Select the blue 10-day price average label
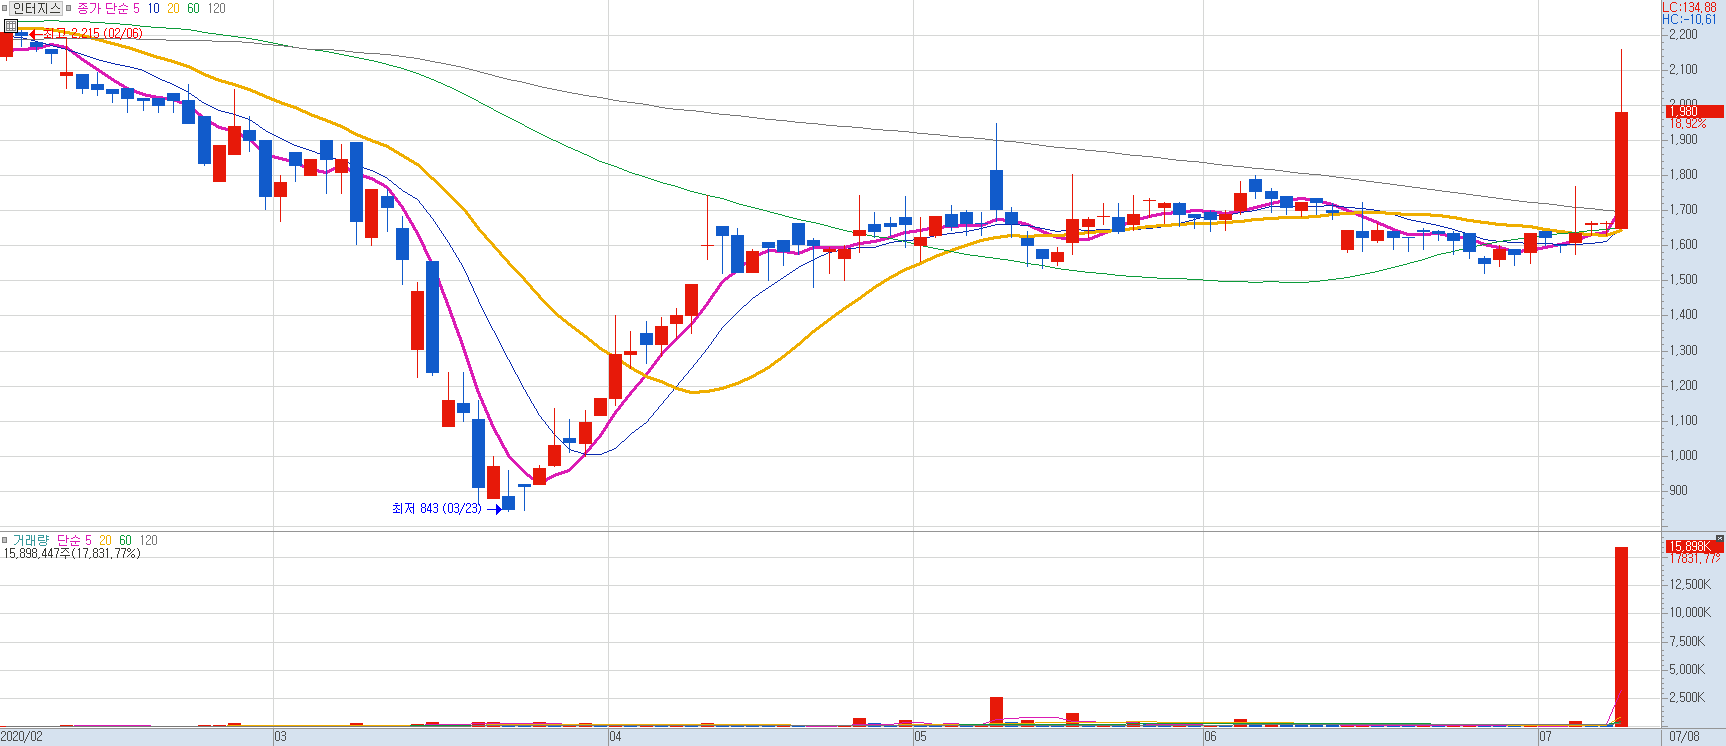 click(x=153, y=8)
